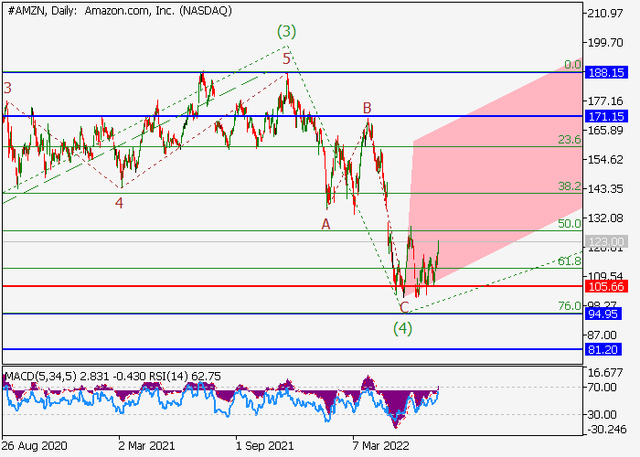This screenshot has width=640, height=457.
Task: Click the '26 Aug 2020' date label
Action: tap(34, 446)
